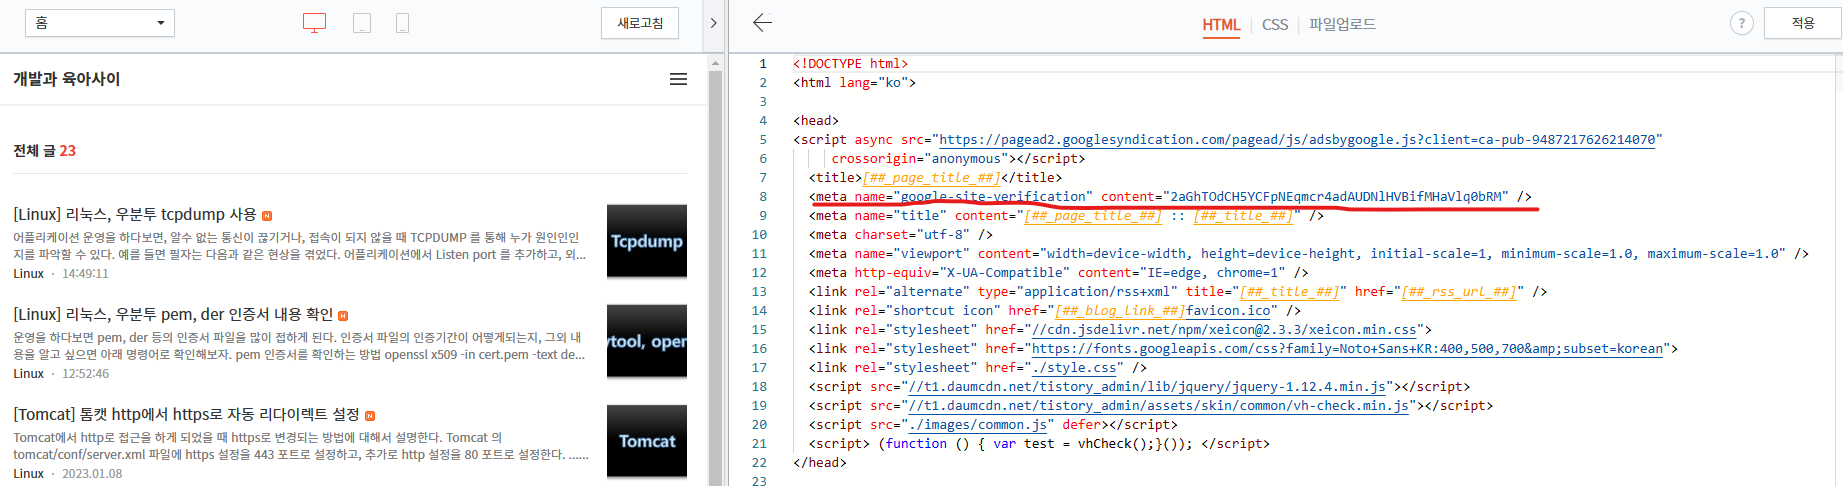
Task: Click the scroll up arrow of preview scrollbar
Action: pyautogui.click(x=715, y=62)
